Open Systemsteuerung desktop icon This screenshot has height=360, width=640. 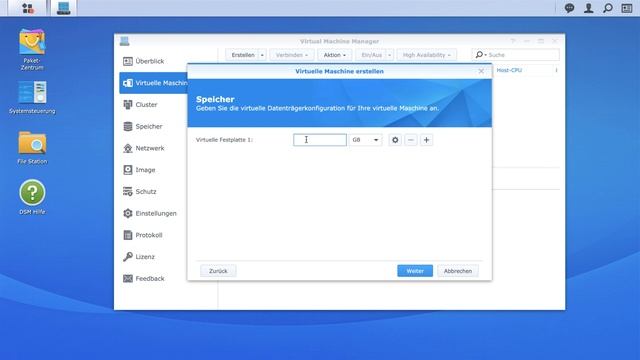click(32, 98)
